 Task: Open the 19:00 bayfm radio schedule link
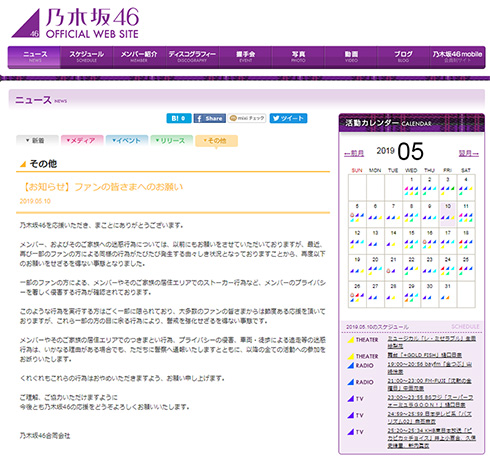(429, 368)
